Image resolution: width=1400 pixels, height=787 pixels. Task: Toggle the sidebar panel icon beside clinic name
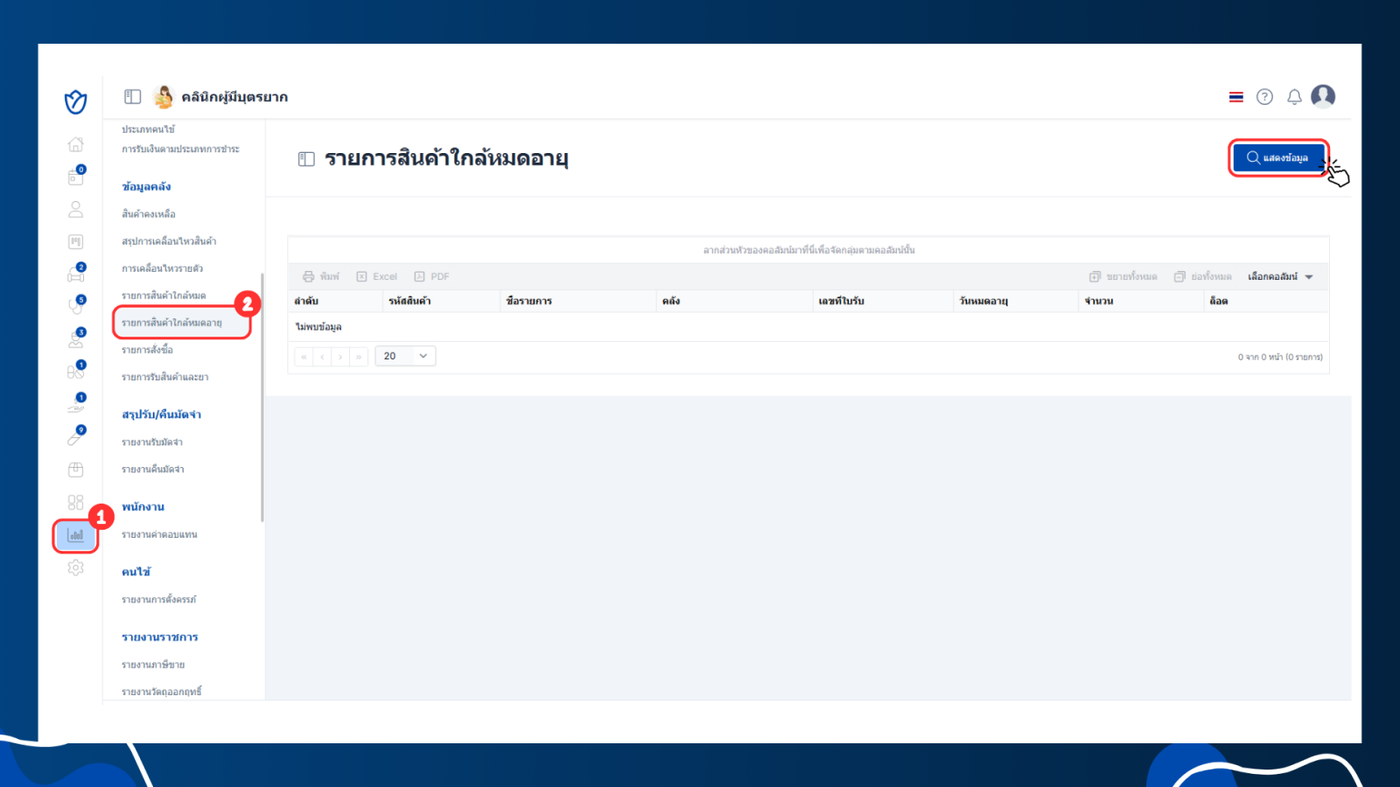pyautogui.click(x=132, y=97)
